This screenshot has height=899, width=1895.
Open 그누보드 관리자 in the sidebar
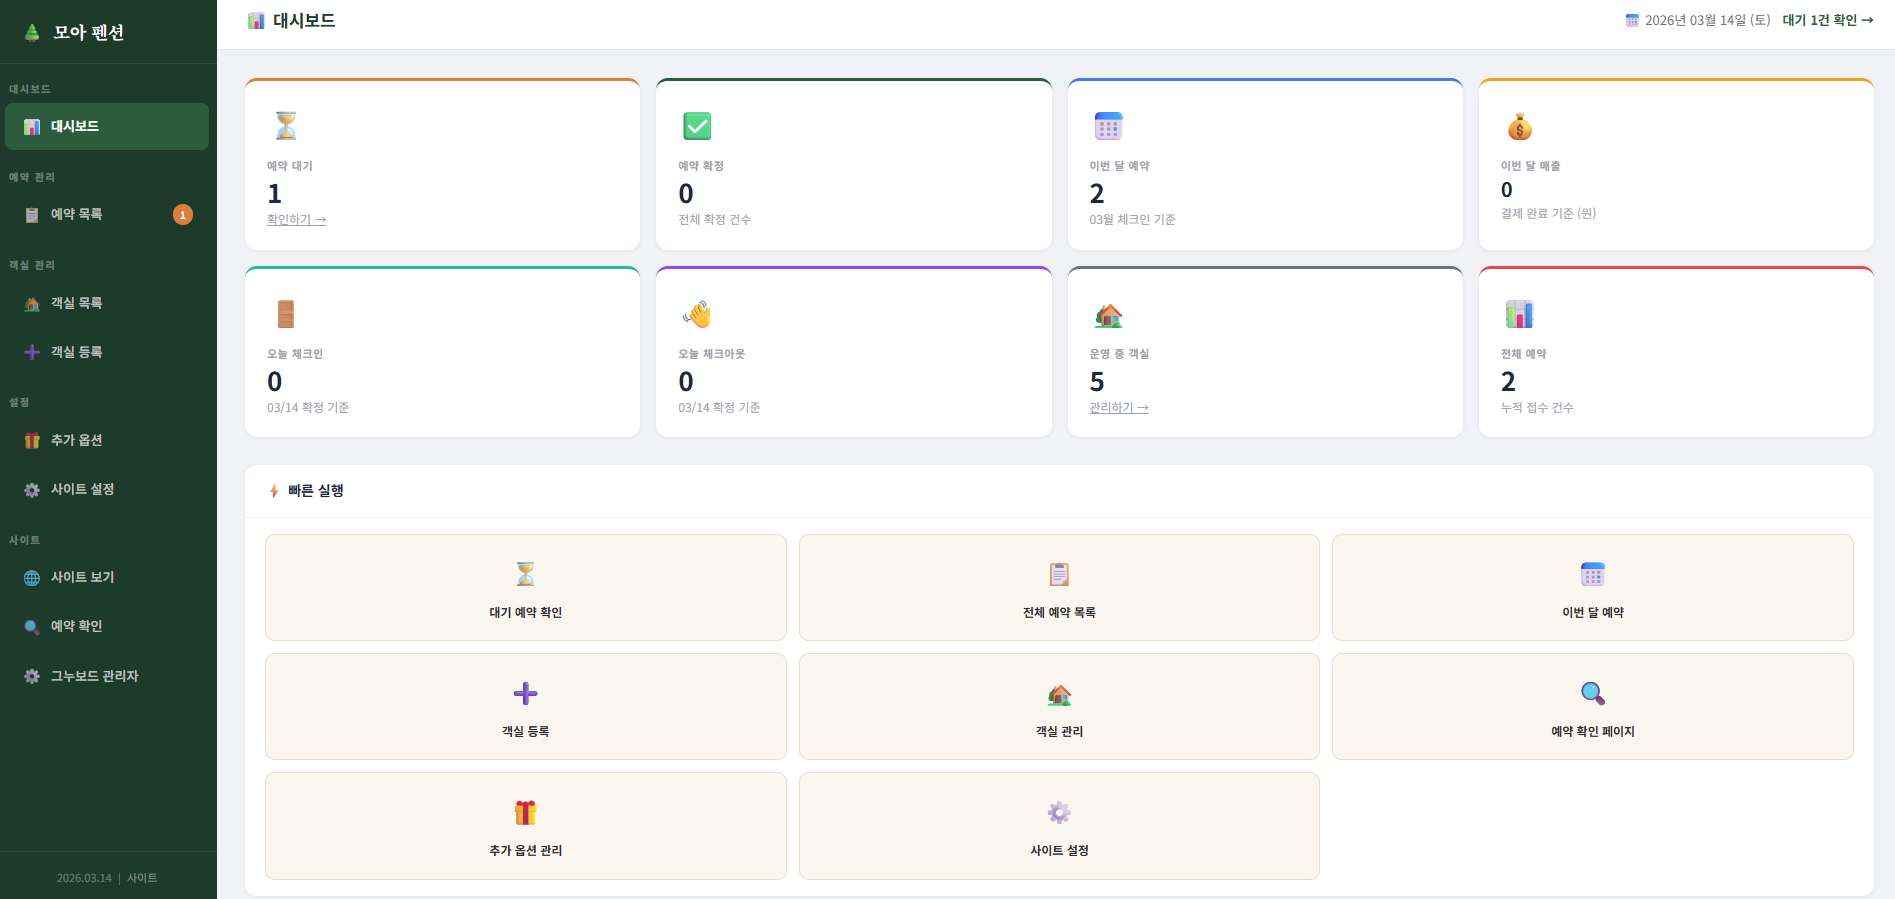[x=94, y=676]
